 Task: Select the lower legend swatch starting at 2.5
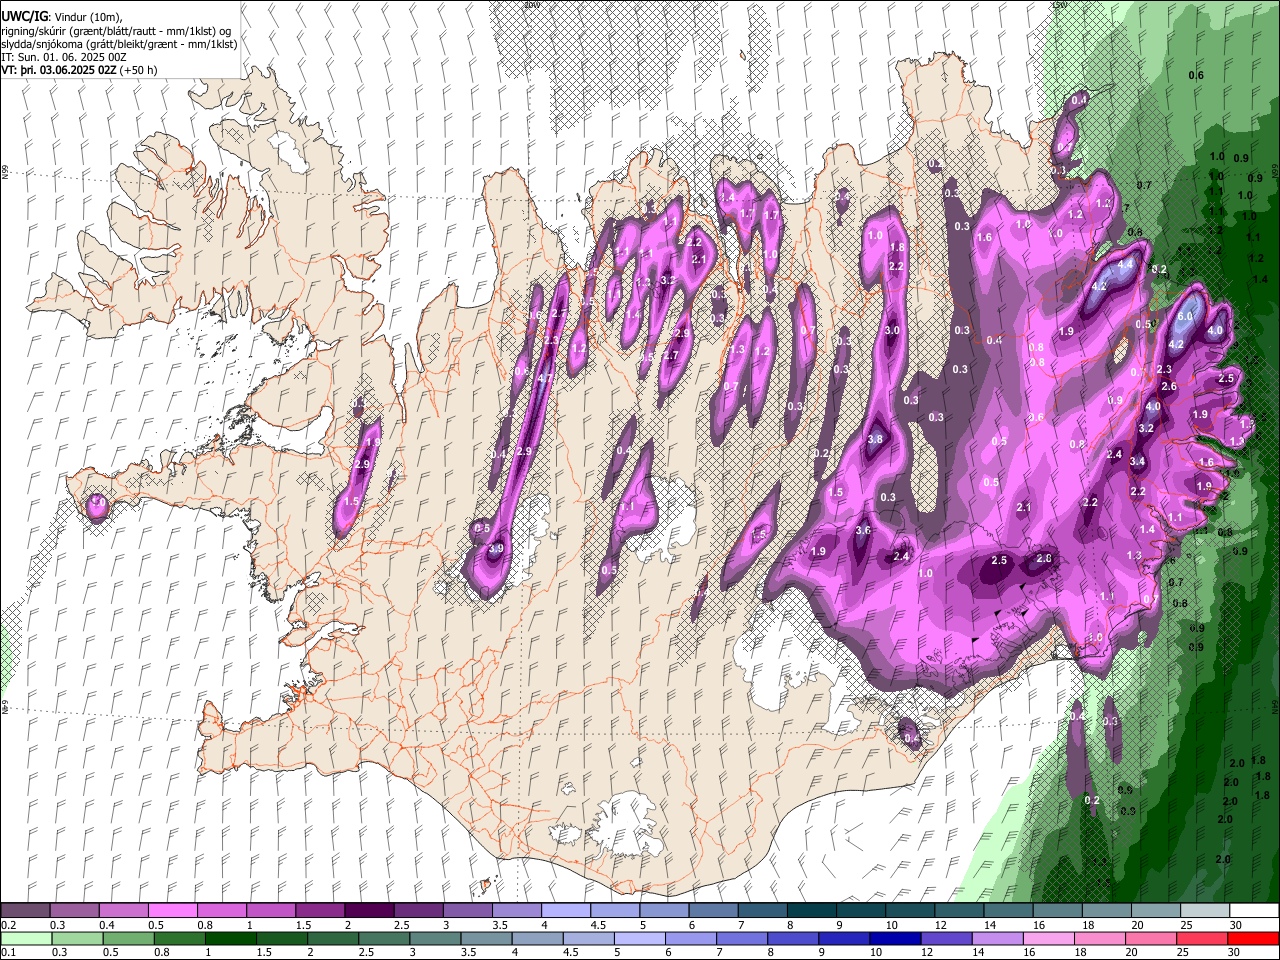tap(383, 938)
